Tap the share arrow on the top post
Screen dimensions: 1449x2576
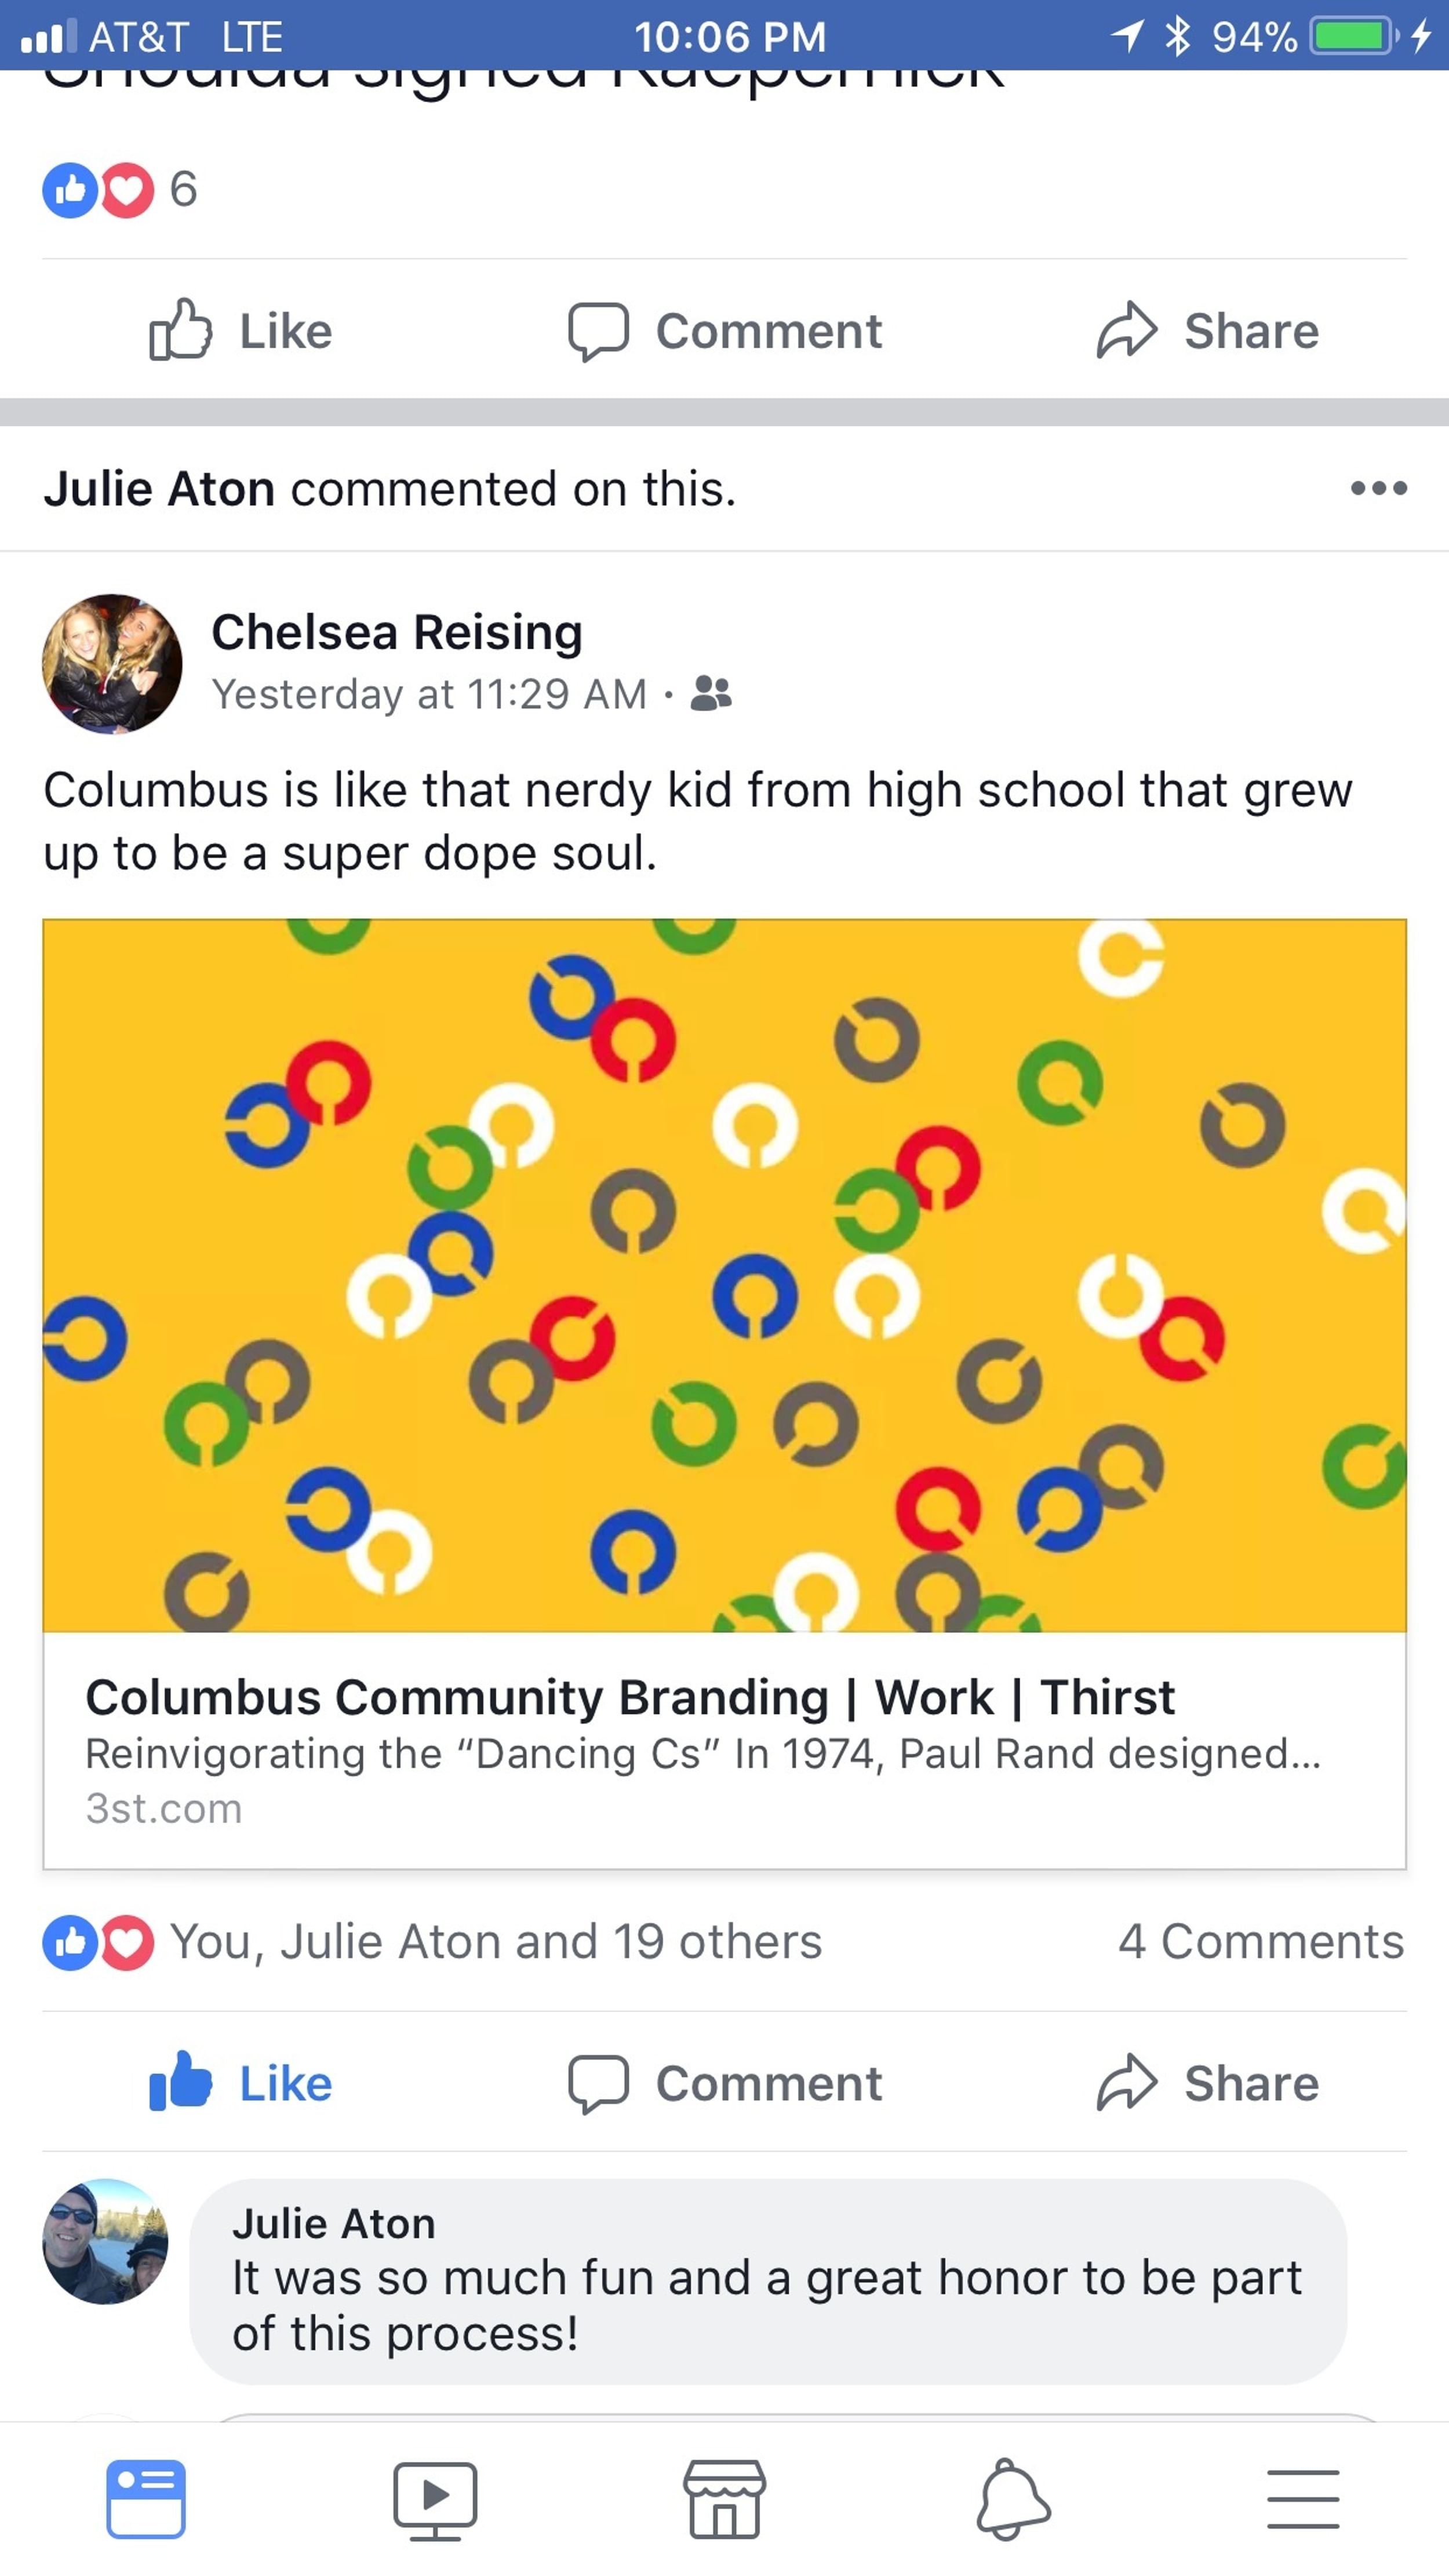[x=1207, y=330]
